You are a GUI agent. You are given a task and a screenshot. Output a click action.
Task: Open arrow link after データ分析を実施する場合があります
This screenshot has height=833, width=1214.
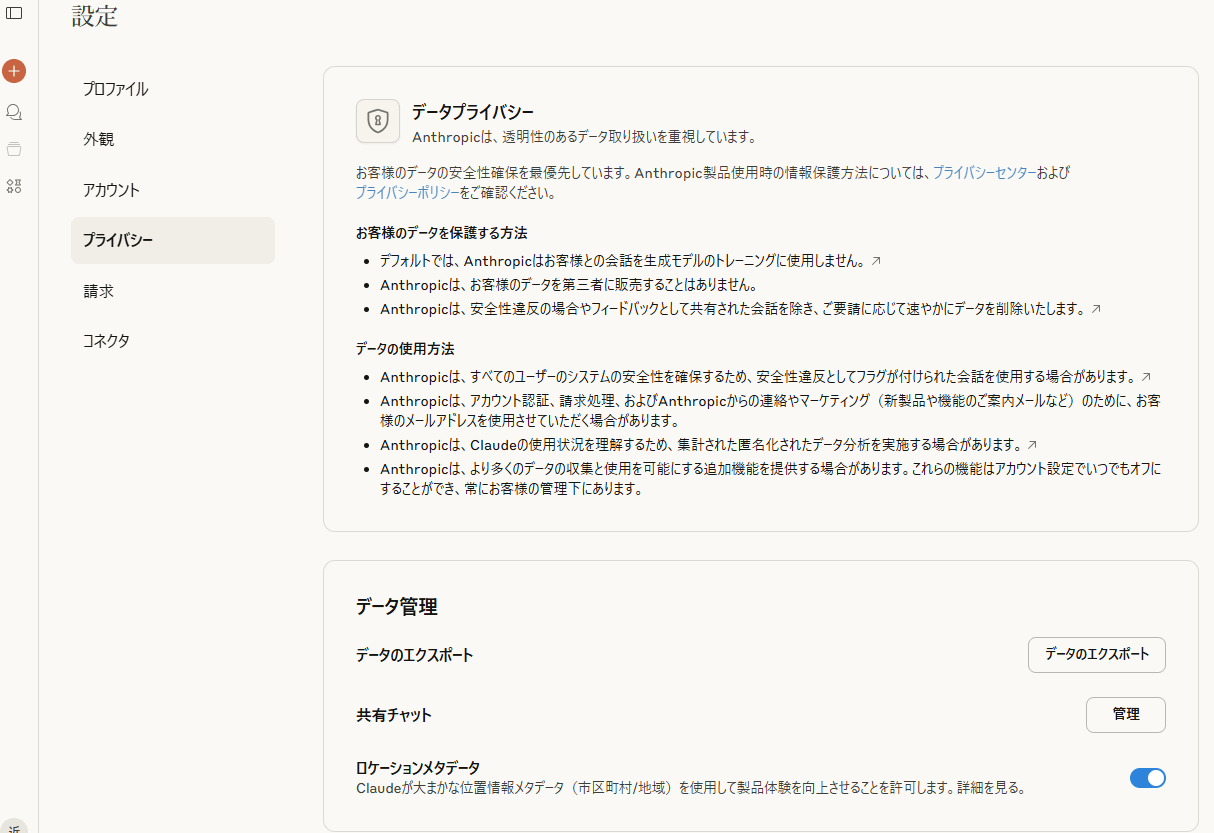coord(1032,445)
